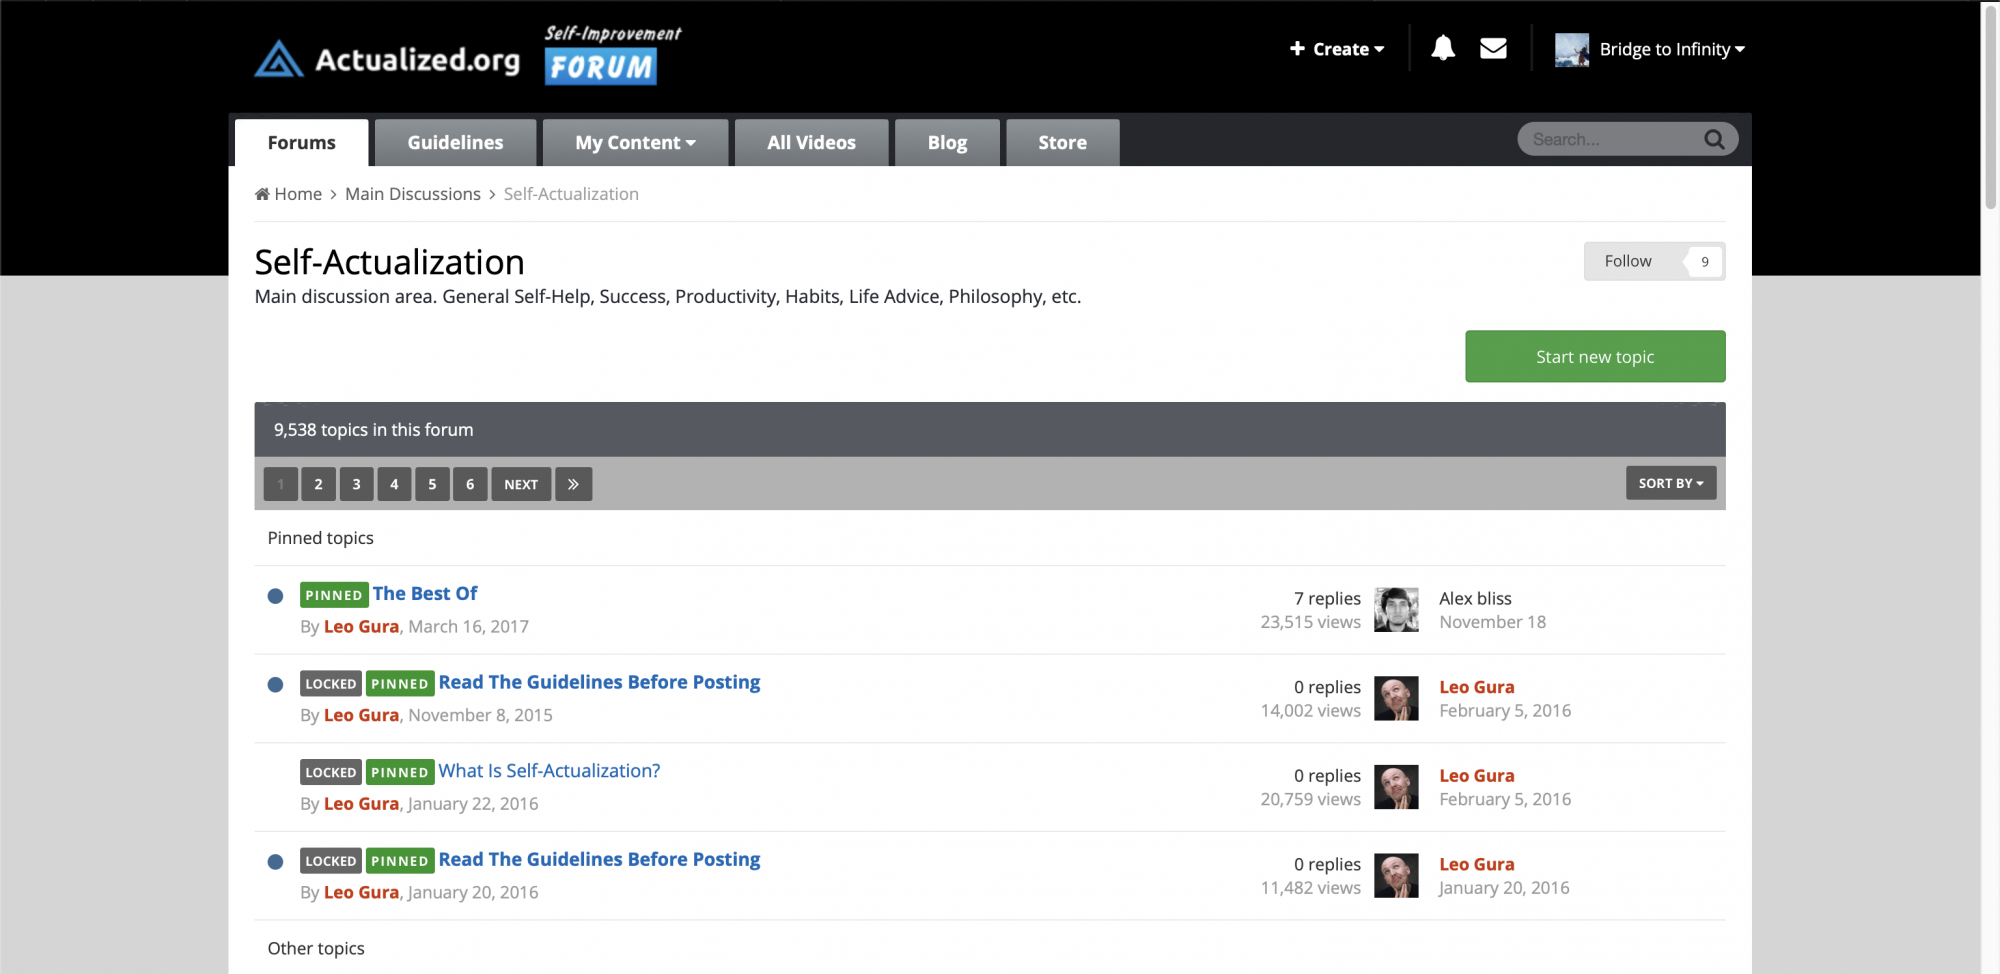View the follower count 9
2000x974 pixels.
(x=1704, y=261)
